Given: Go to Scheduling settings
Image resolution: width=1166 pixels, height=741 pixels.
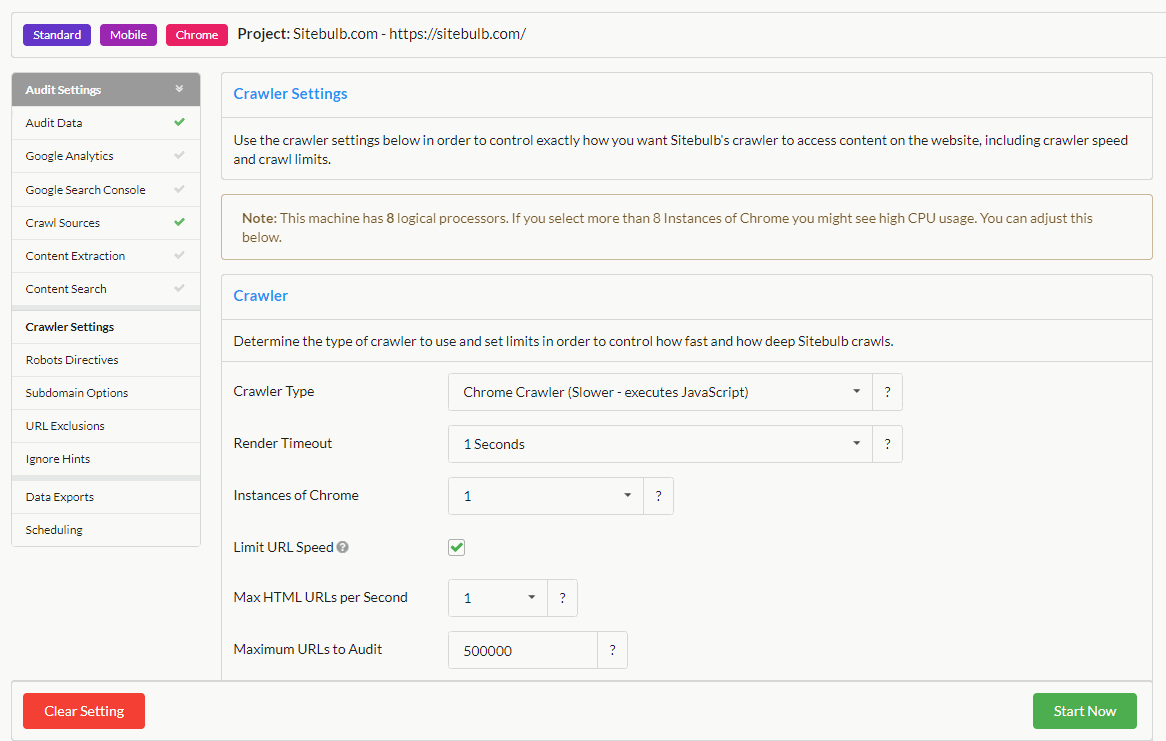Looking at the screenshot, I should click(x=106, y=530).
